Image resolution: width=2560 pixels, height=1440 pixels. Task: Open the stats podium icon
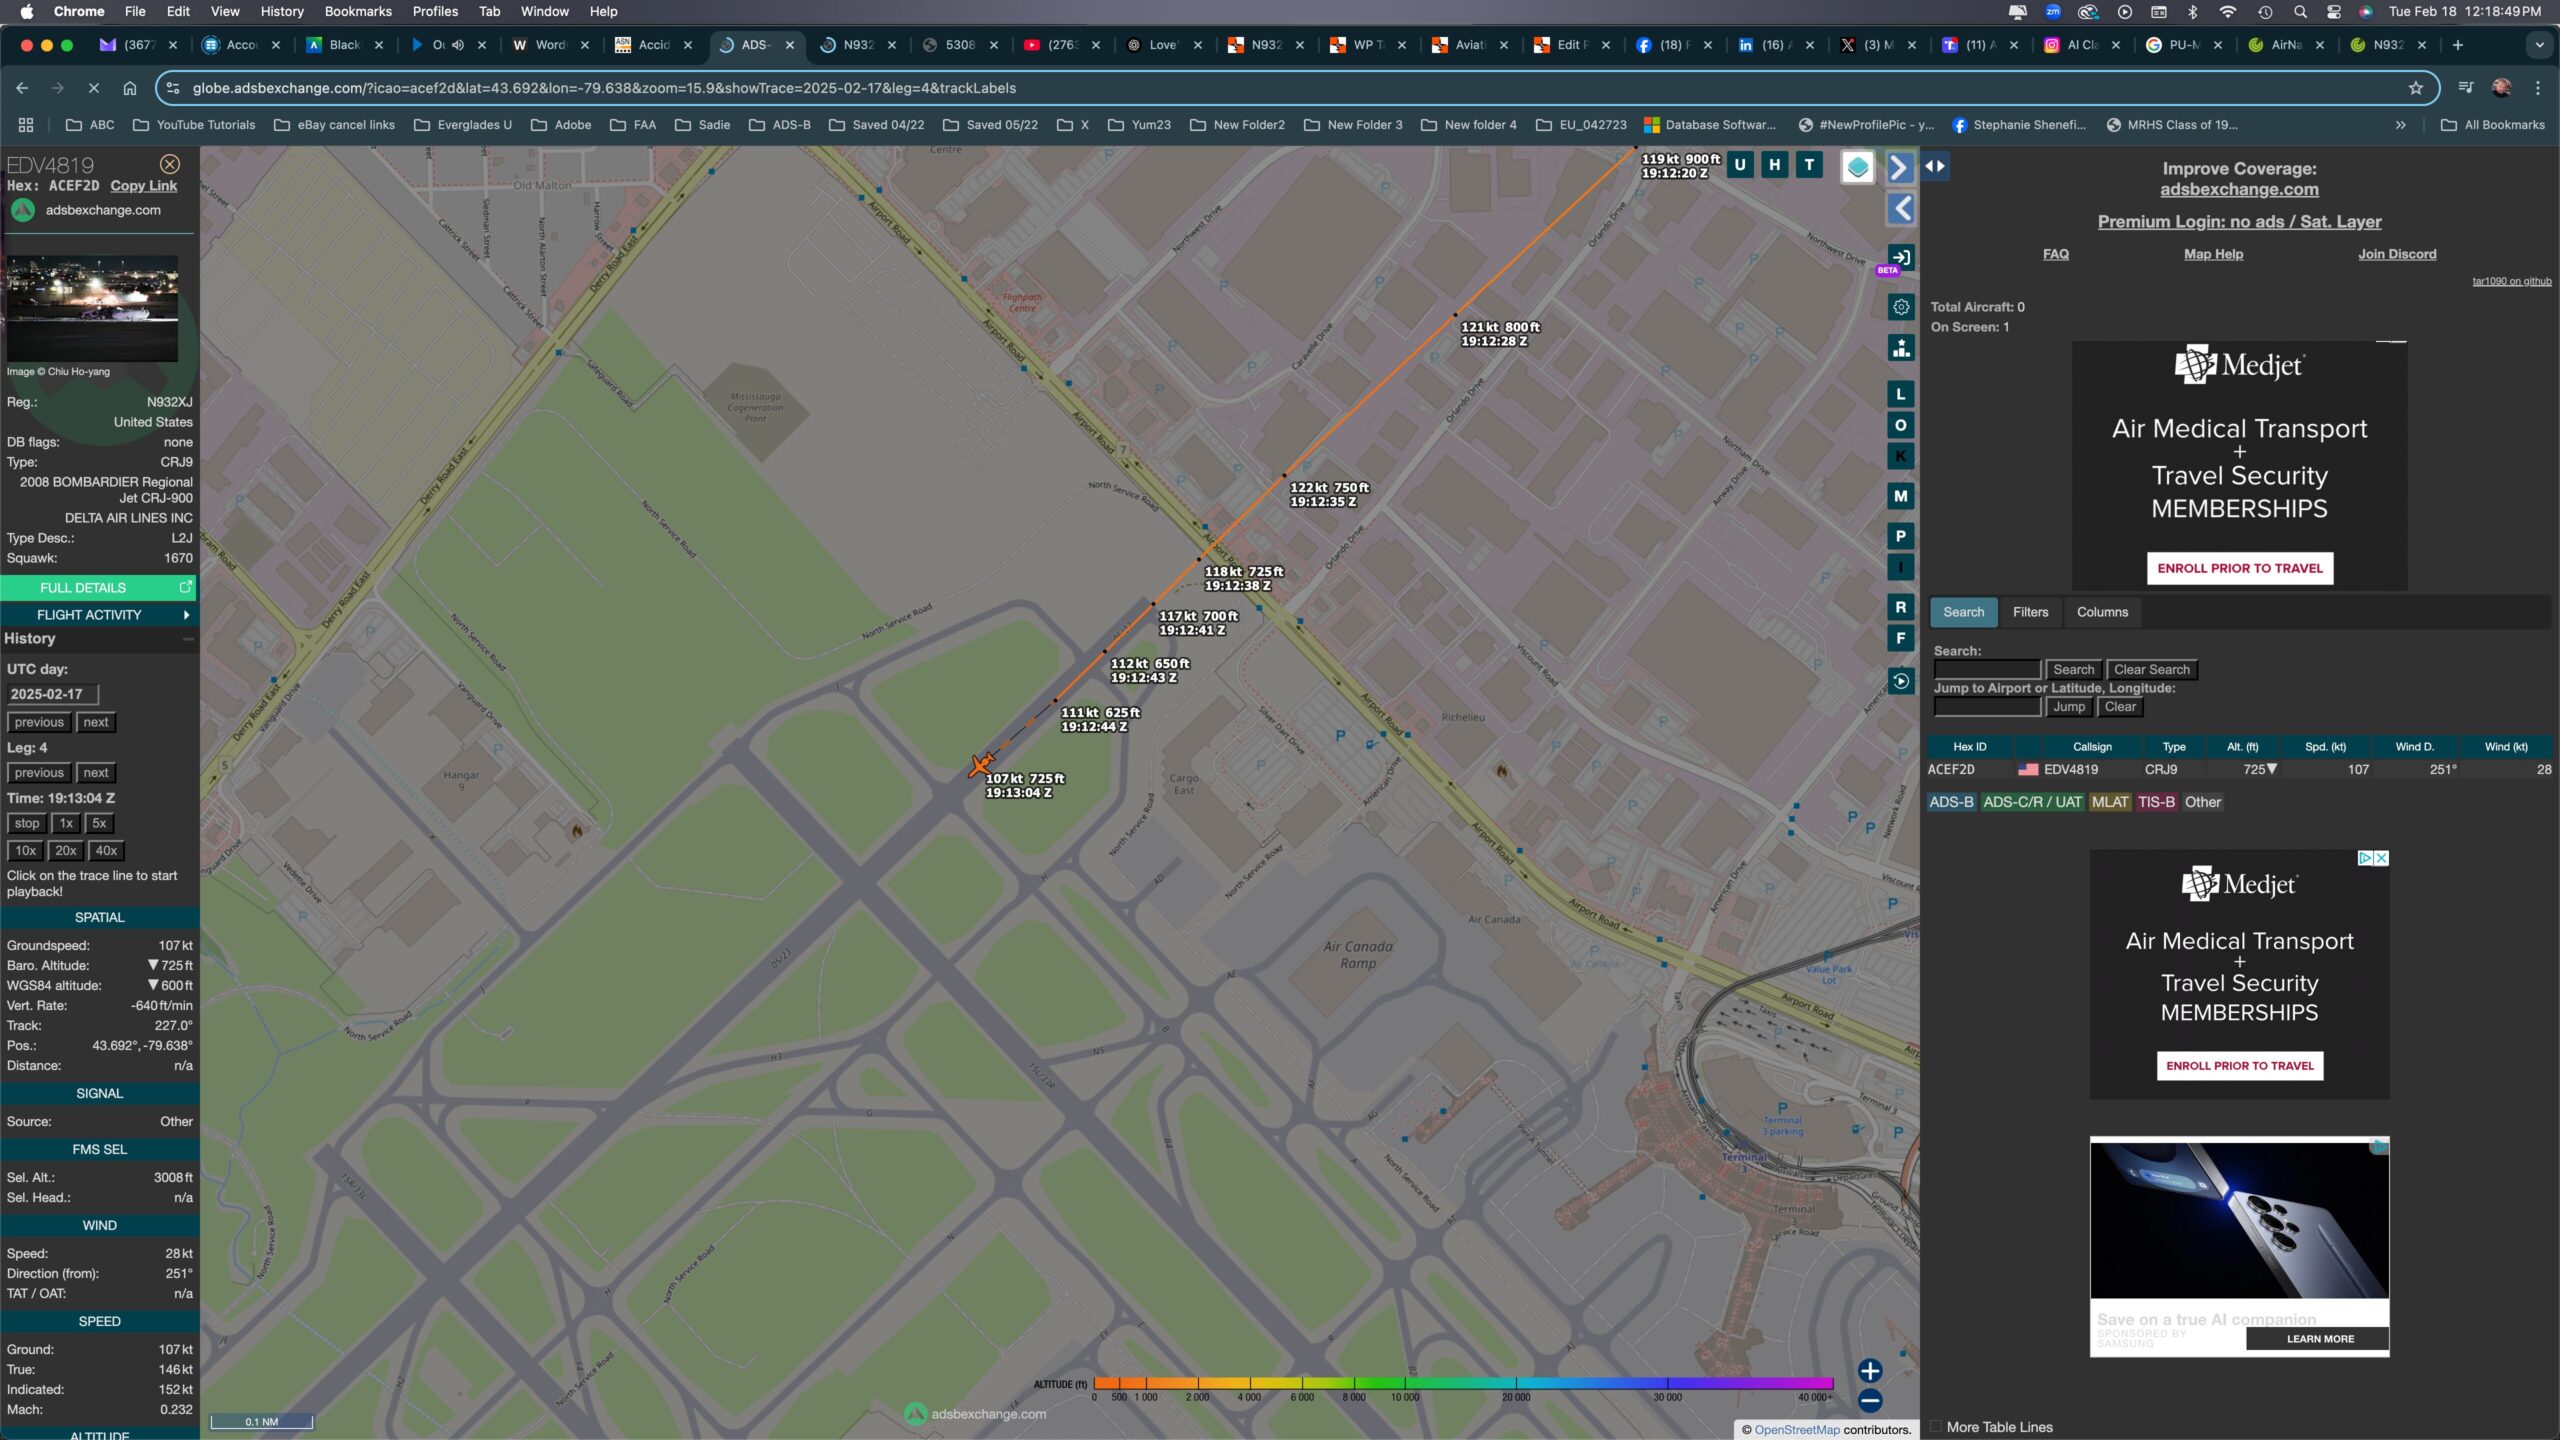1901,348
